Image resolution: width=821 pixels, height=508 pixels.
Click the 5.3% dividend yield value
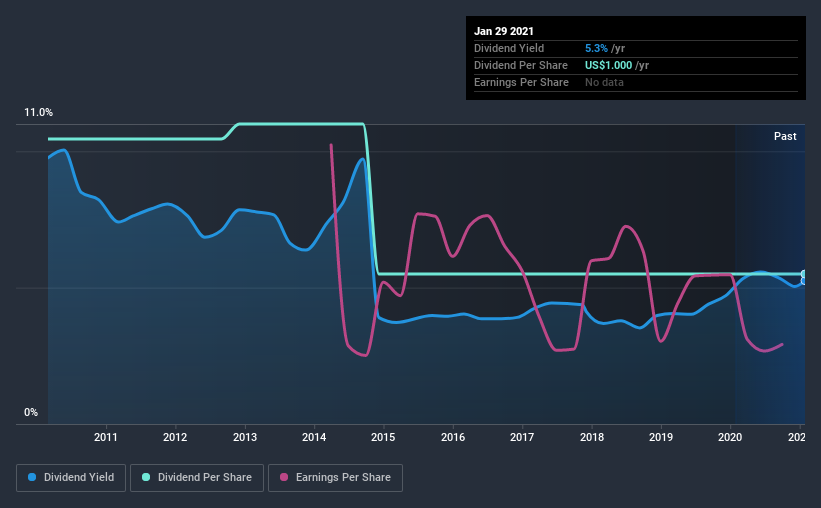pyautogui.click(x=596, y=48)
